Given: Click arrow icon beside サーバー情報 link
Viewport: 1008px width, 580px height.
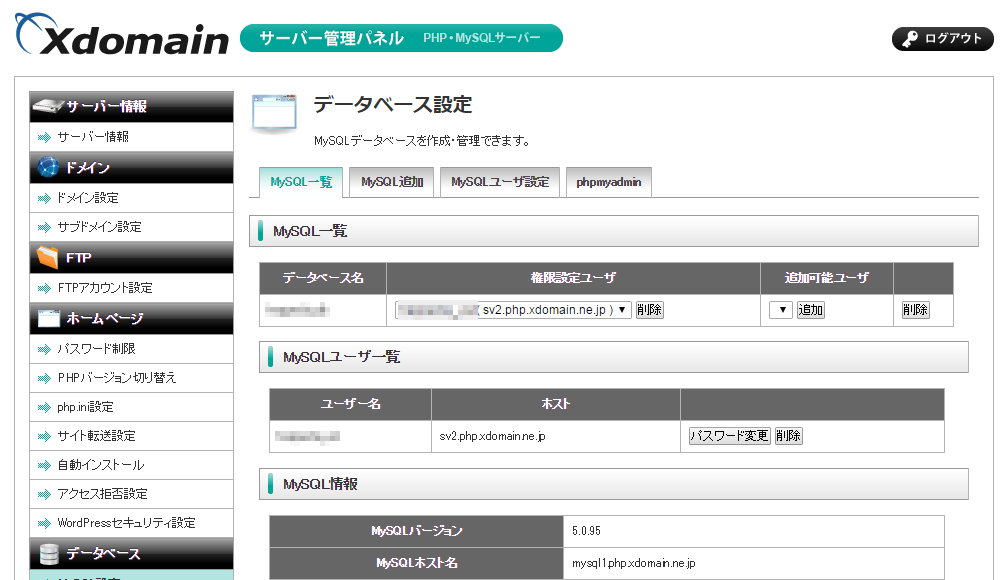Looking at the screenshot, I should coord(44,137).
